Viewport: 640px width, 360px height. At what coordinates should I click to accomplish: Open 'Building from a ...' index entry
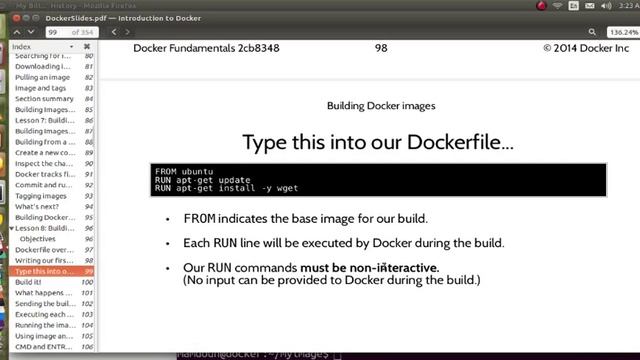click(53, 142)
